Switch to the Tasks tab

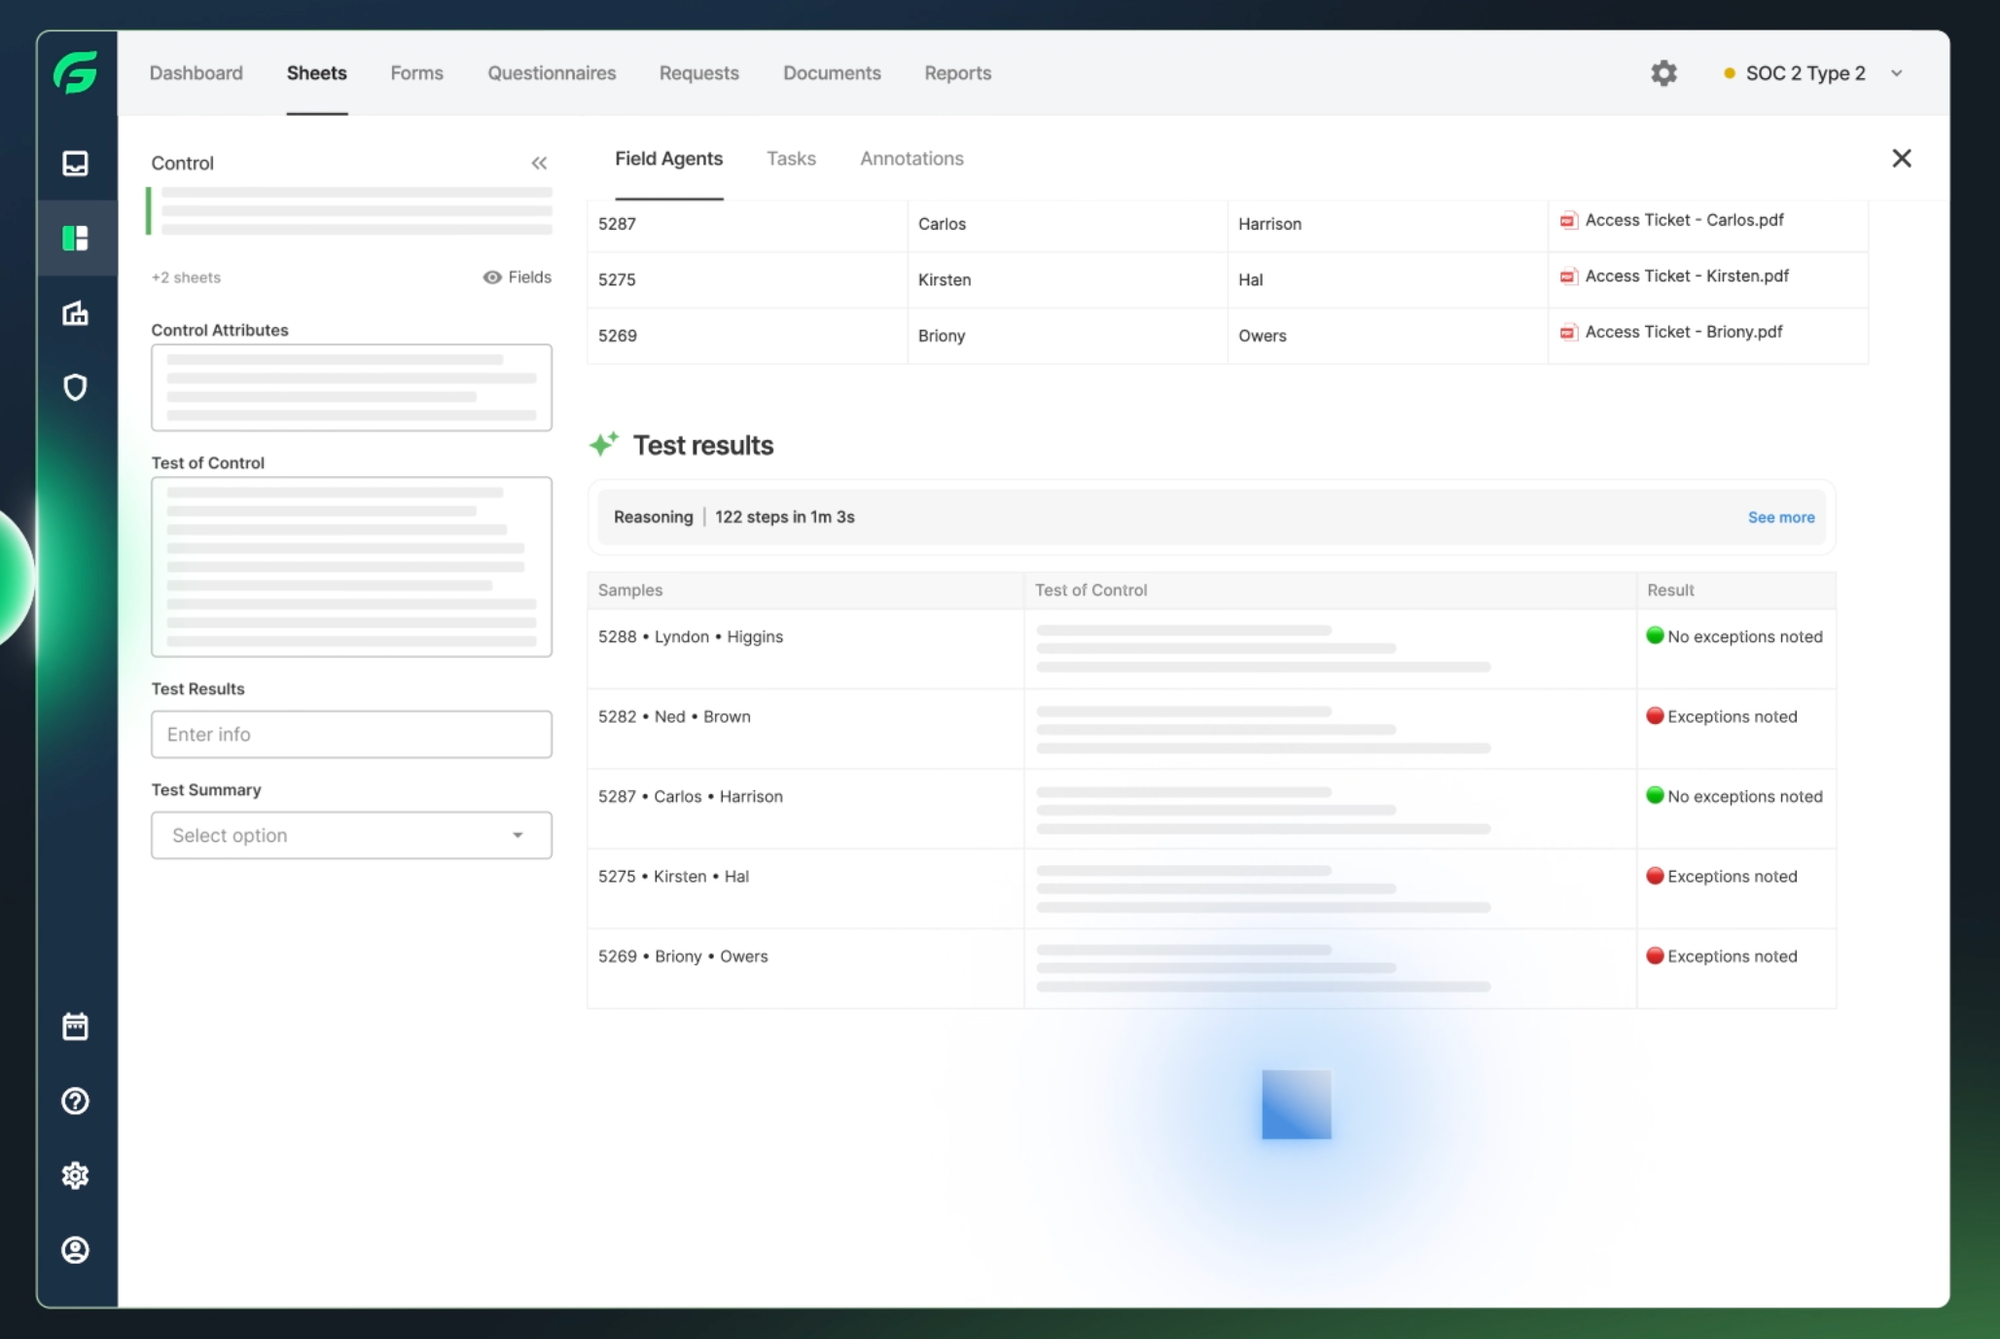point(791,158)
